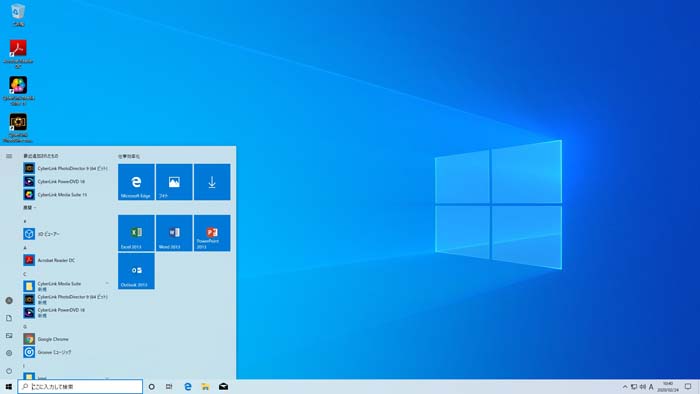
Task: Open CyberLink PhotoDirector 9 under letter C
Action: 66,299
